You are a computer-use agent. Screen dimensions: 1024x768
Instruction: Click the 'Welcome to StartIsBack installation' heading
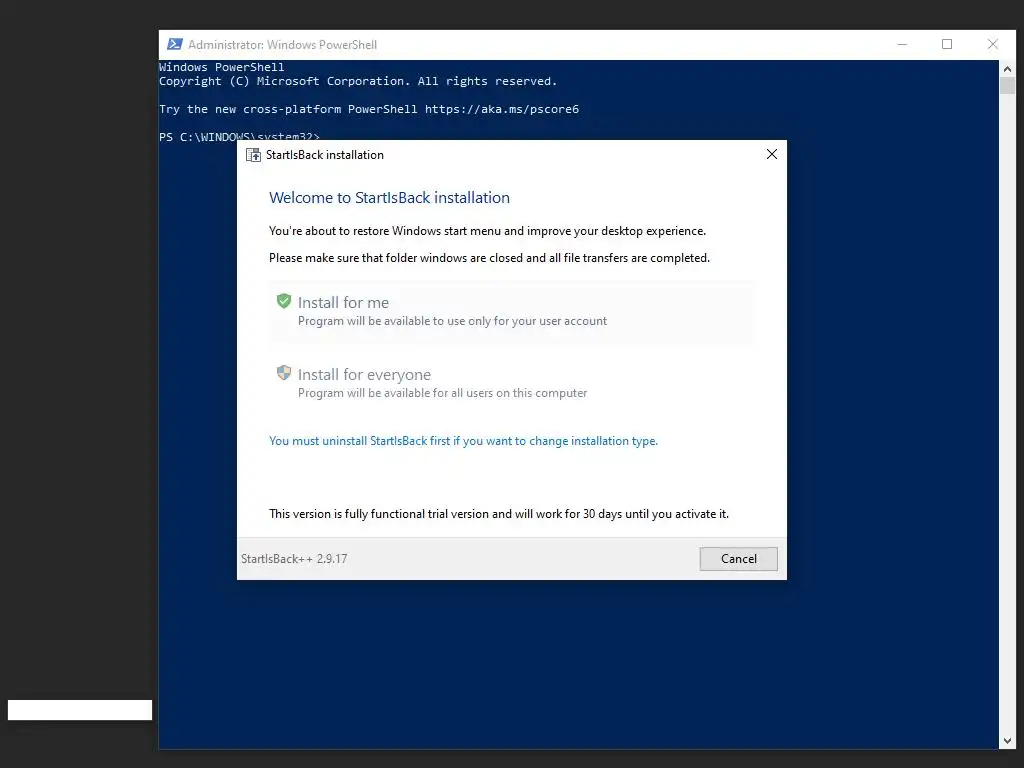389,198
